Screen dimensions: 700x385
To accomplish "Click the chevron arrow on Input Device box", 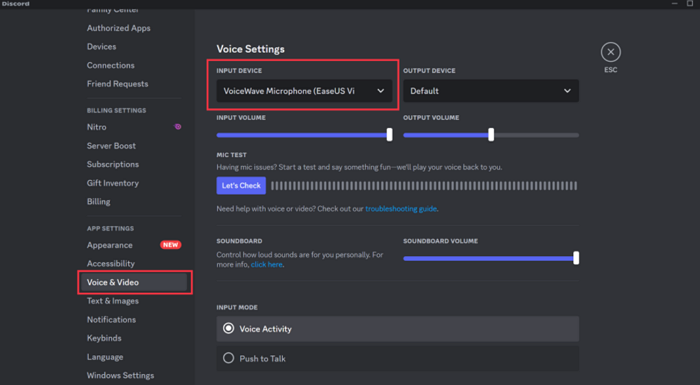I will (x=380, y=91).
